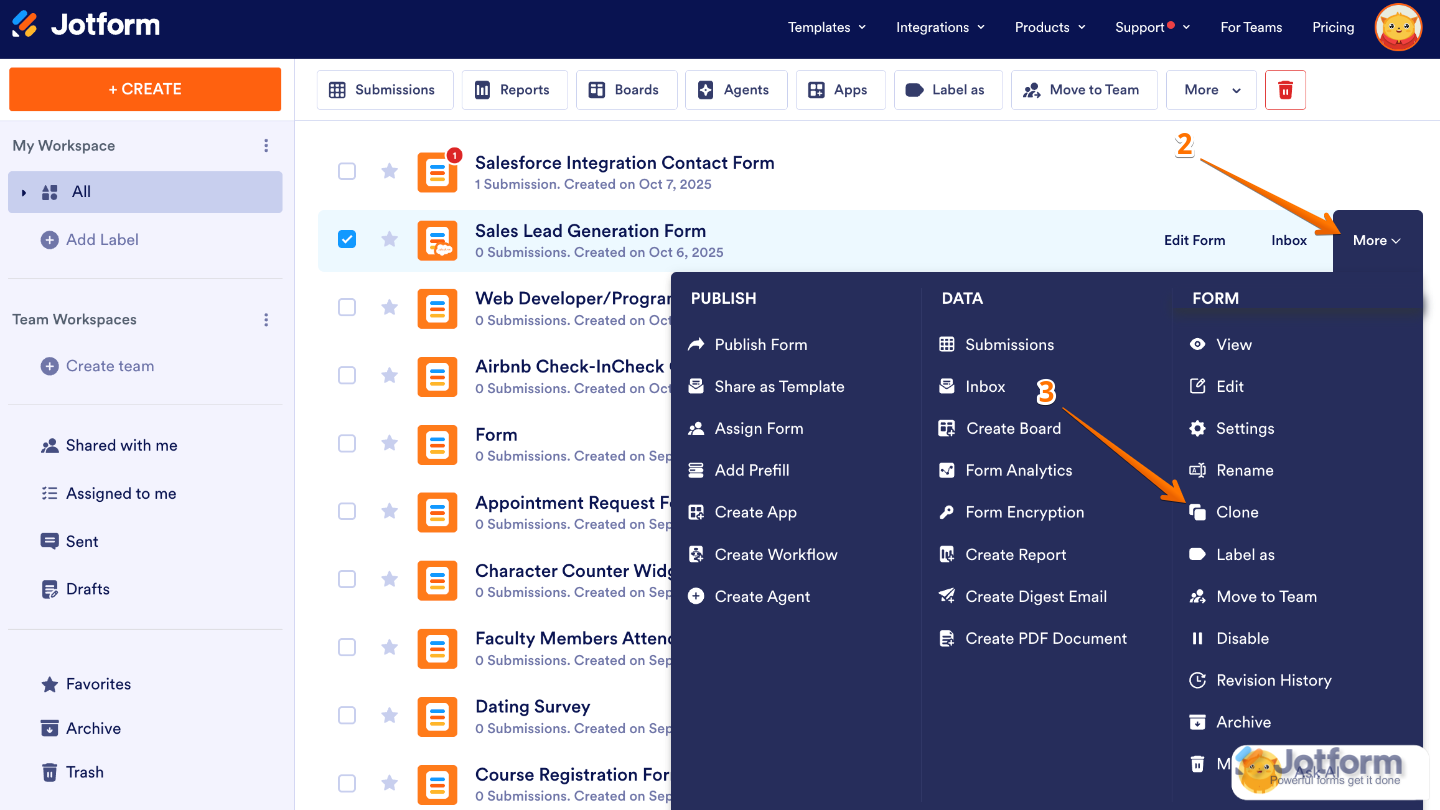1440x810 pixels.
Task: Expand the Products menu in the header
Action: tap(1049, 27)
